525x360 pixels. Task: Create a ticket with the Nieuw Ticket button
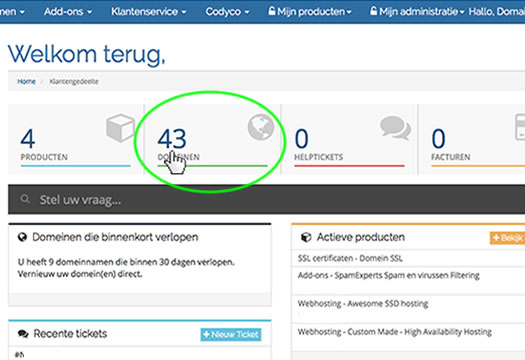point(231,334)
